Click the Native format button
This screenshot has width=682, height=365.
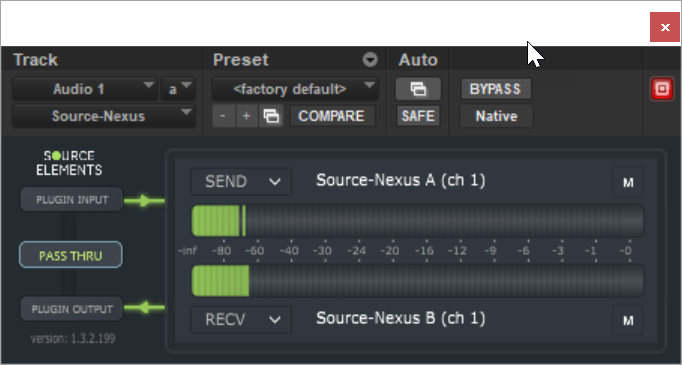[x=496, y=116]
